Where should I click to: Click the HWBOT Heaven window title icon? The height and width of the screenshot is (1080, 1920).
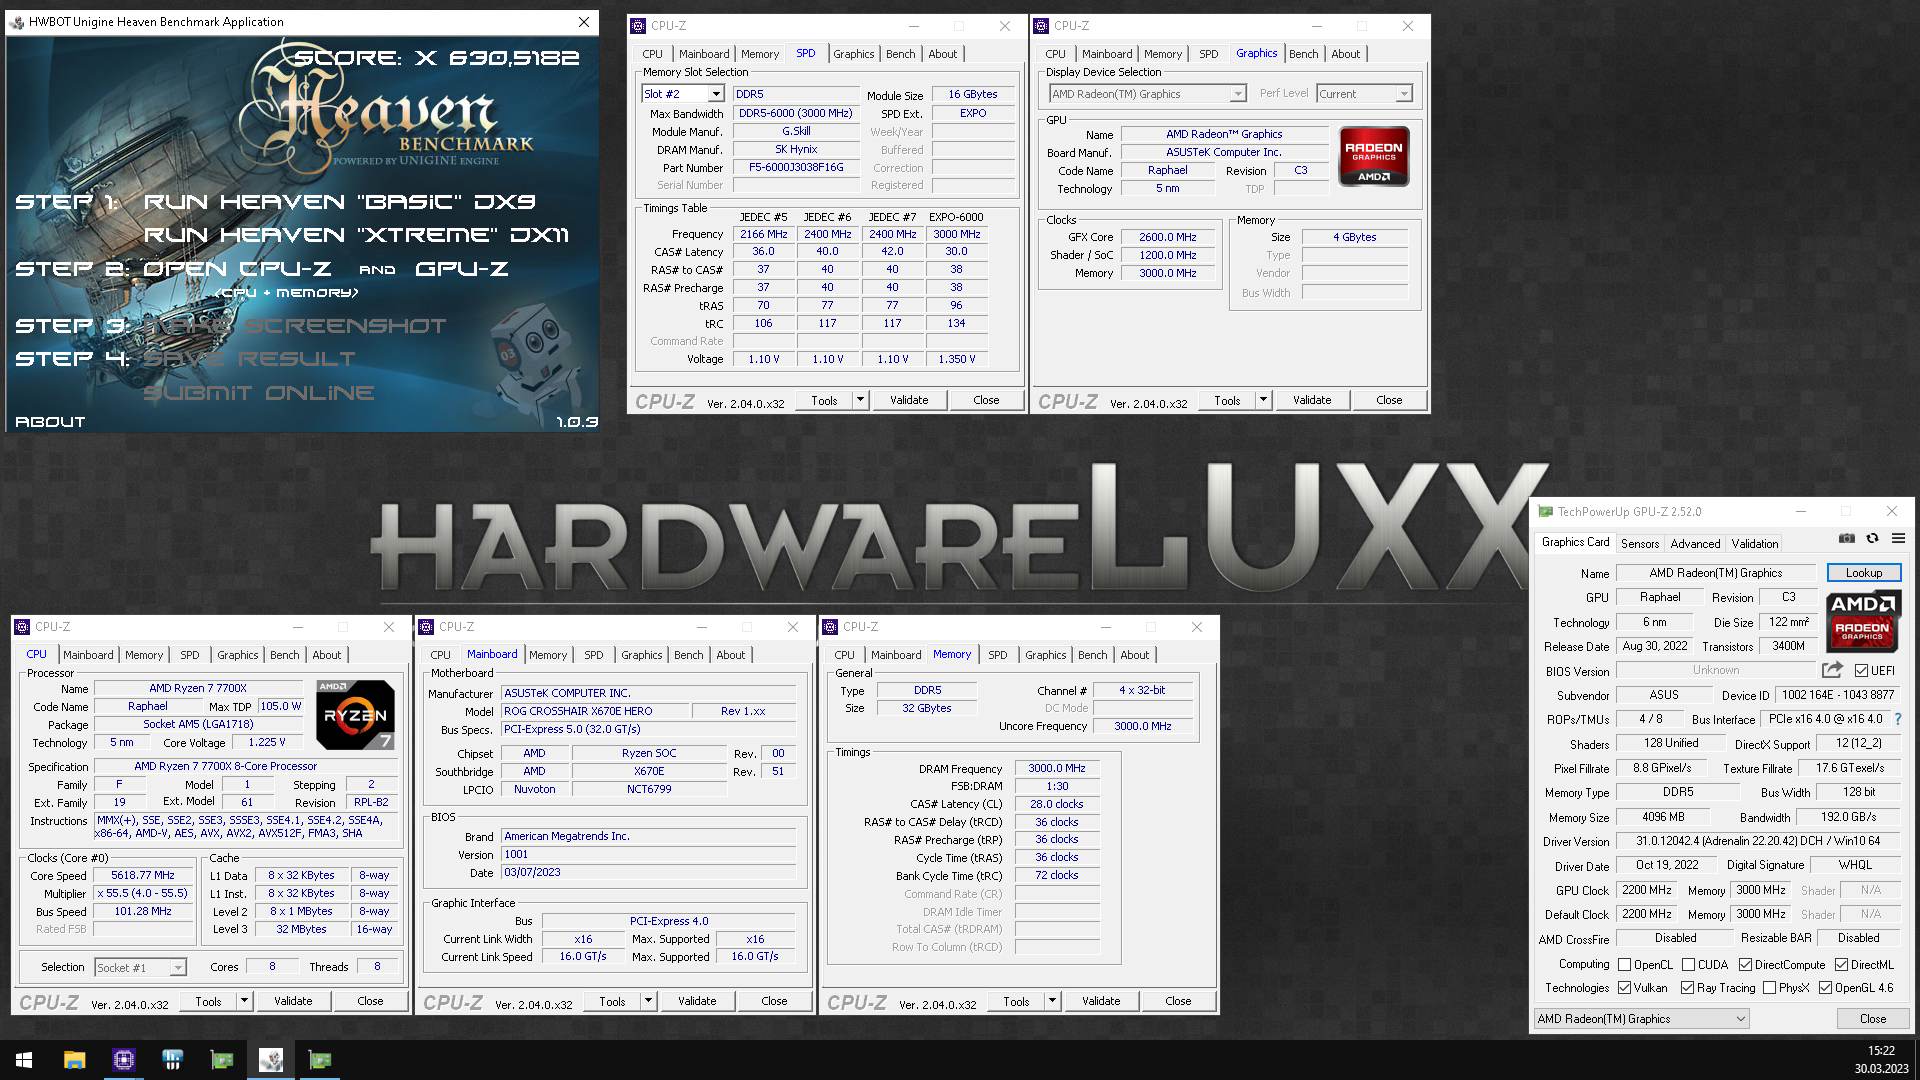[x=17, y=22]
